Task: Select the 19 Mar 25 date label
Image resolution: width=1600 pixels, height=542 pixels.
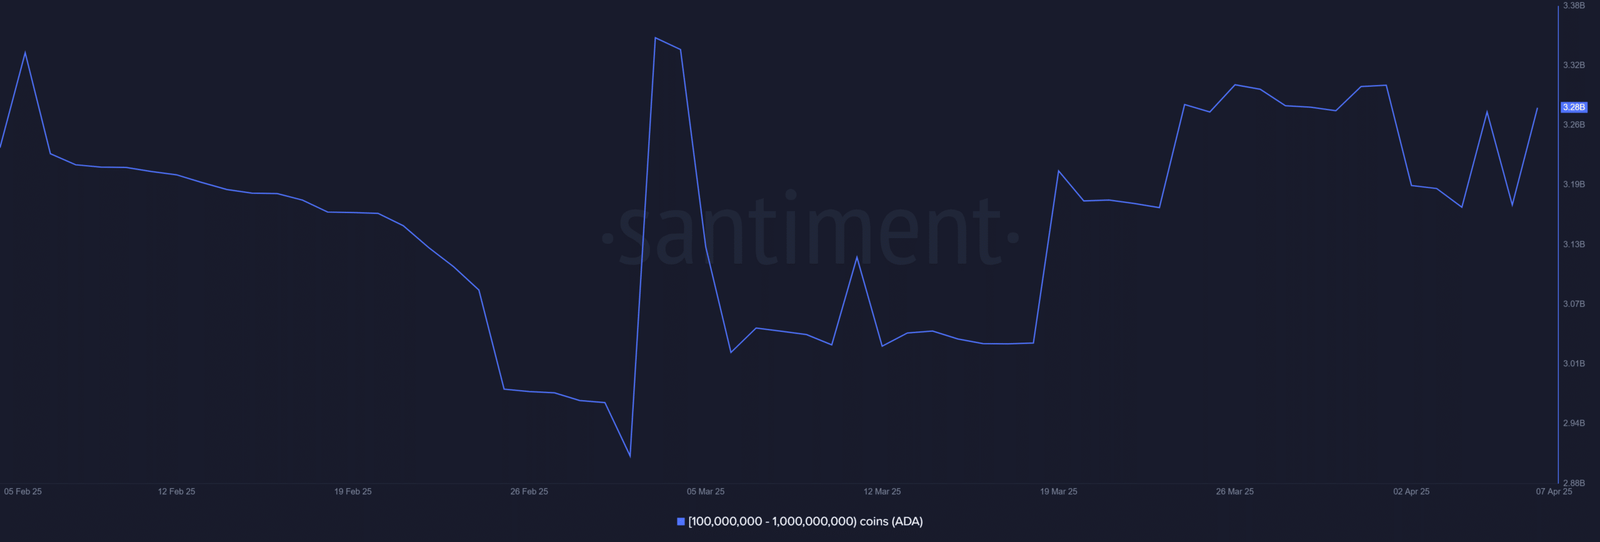Action: pyautogui.click(x=1058, y=492)
